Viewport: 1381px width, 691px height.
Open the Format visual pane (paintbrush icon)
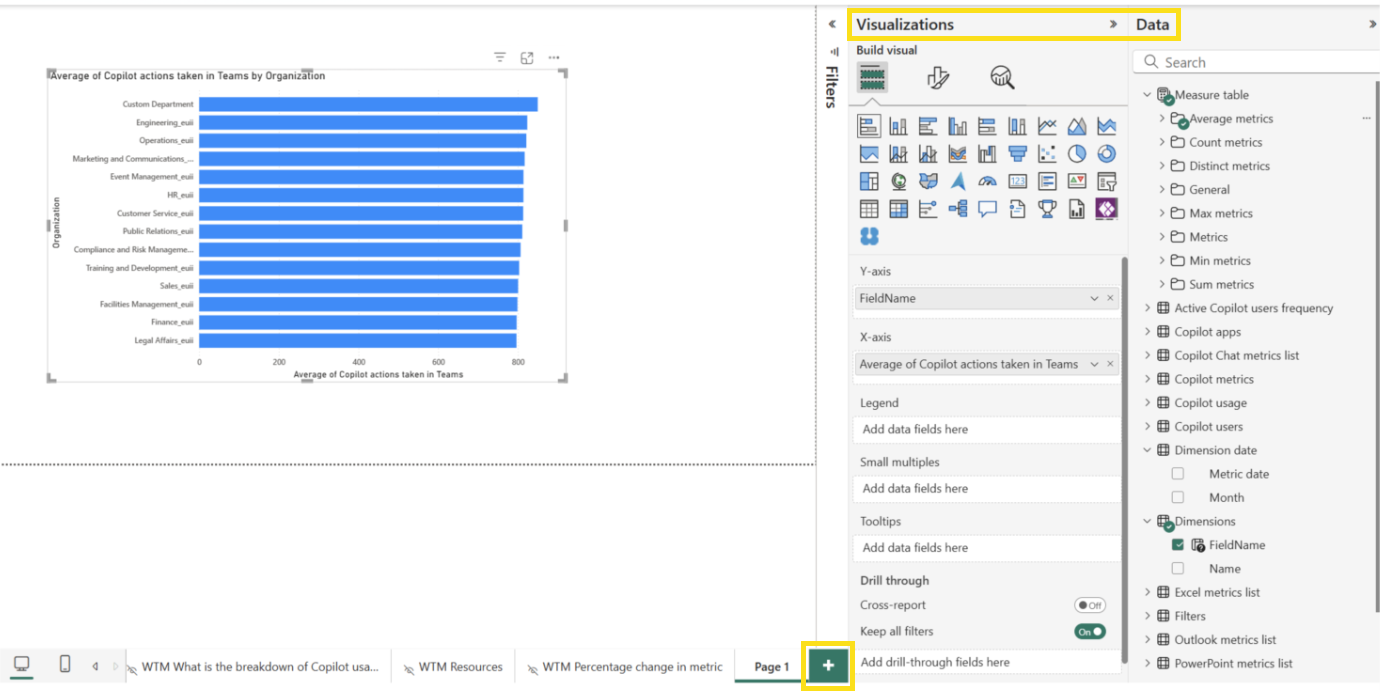[x=937, y=76]
